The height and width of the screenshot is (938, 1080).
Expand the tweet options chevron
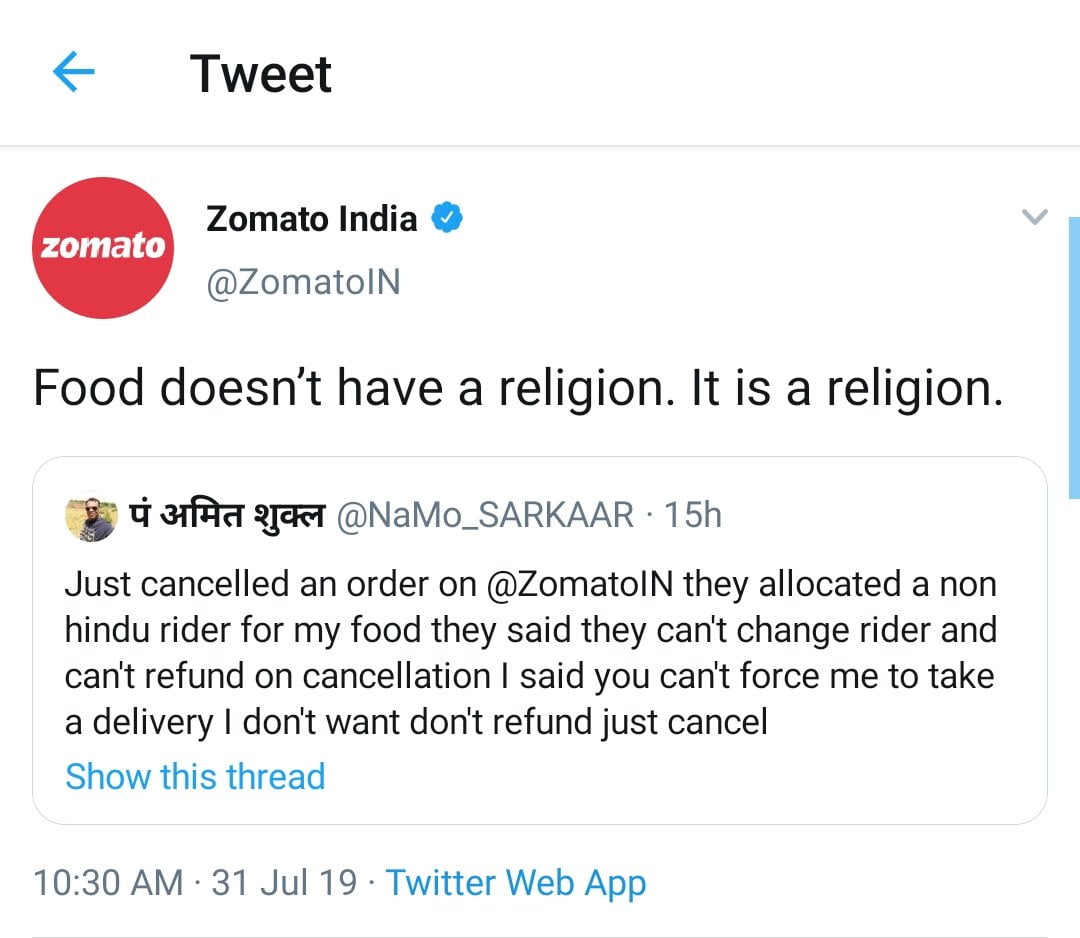pyautogui.click(x=1034, y=216)
